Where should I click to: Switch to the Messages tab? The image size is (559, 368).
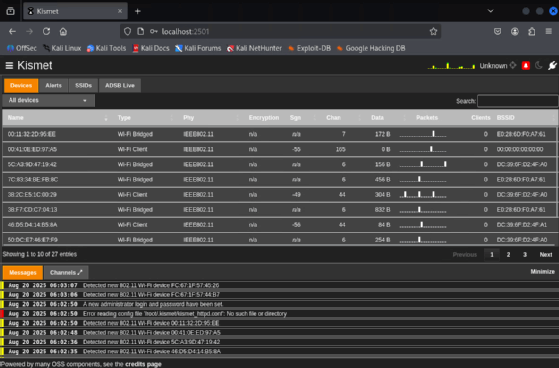tap(23, 272)
